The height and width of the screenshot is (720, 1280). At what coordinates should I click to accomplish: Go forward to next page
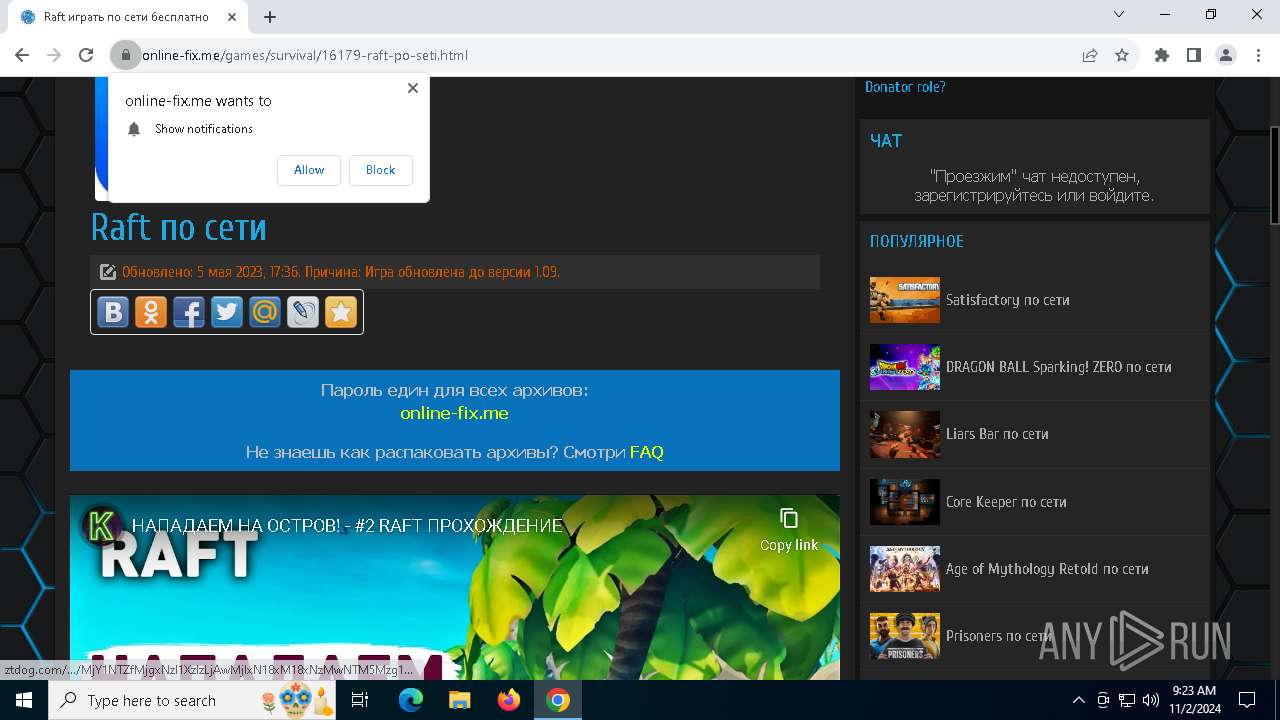(54, 55)
